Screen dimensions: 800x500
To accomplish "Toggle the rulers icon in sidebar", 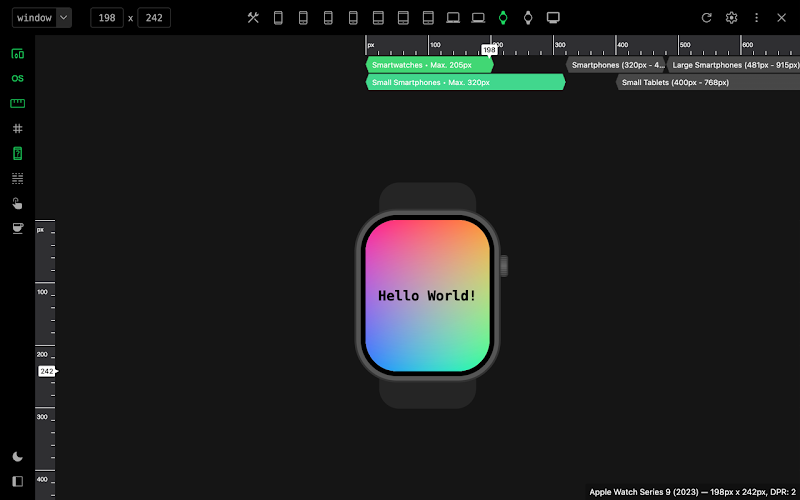I will (17, 104).
